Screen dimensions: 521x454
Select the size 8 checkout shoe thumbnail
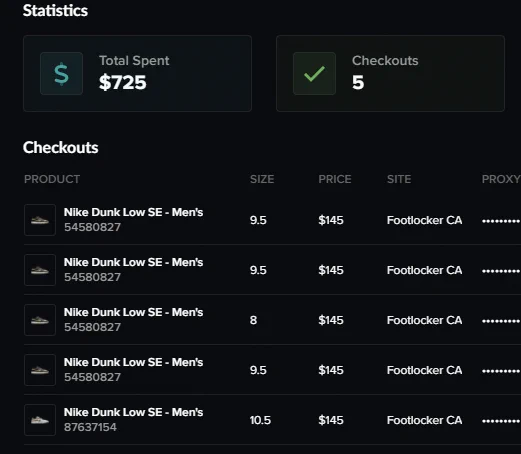point(40,320)
